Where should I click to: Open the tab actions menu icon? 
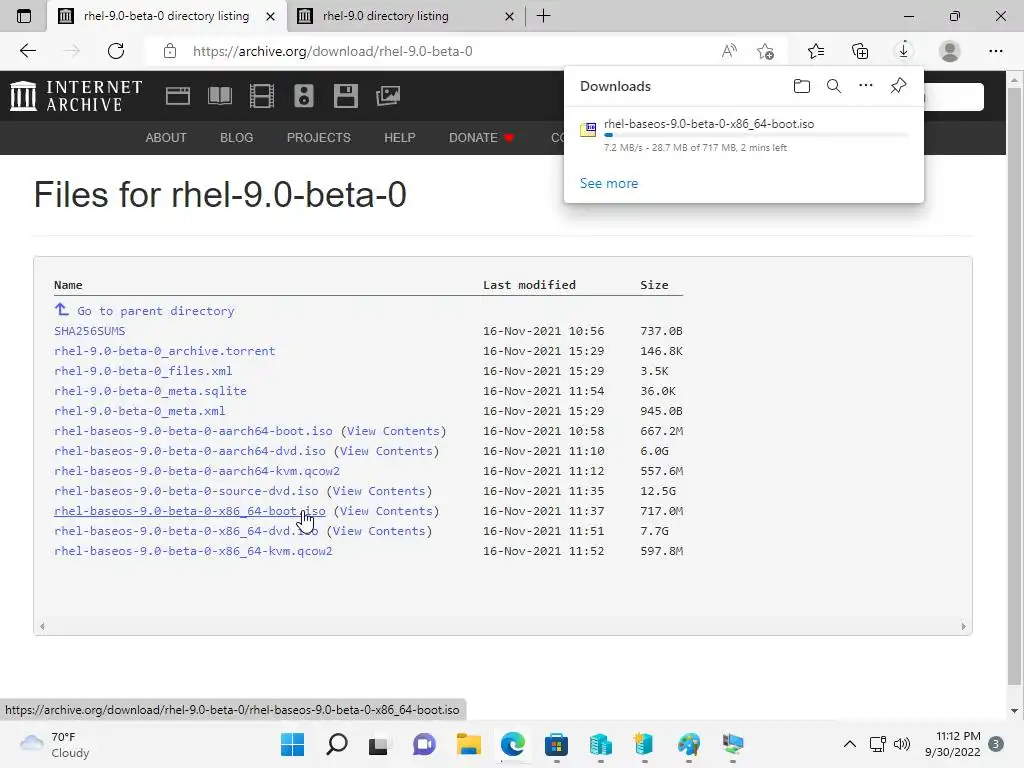(x=24, y=16)
